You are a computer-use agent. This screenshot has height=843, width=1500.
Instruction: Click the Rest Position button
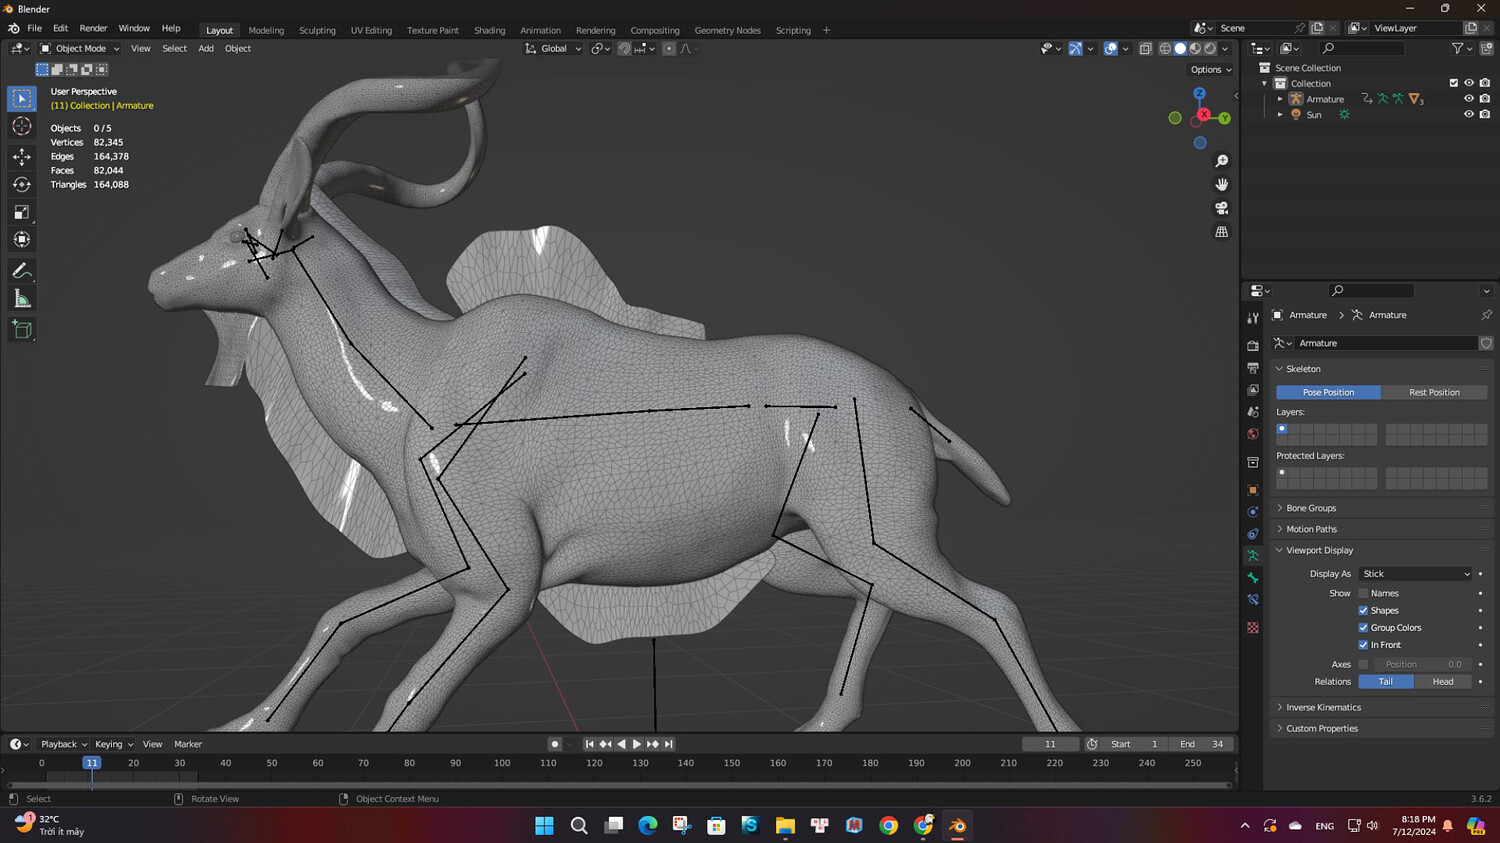tap(1434, 393)
